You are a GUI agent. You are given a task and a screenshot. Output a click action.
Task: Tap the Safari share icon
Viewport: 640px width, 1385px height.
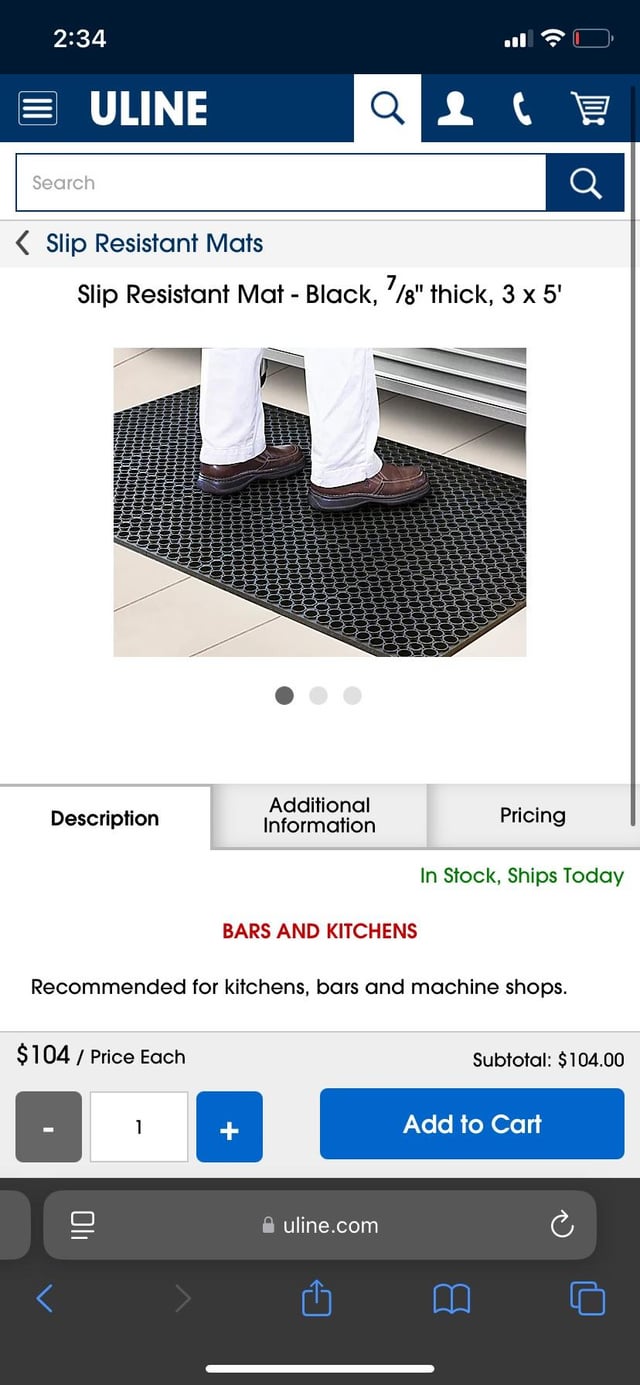[316, 1298]
